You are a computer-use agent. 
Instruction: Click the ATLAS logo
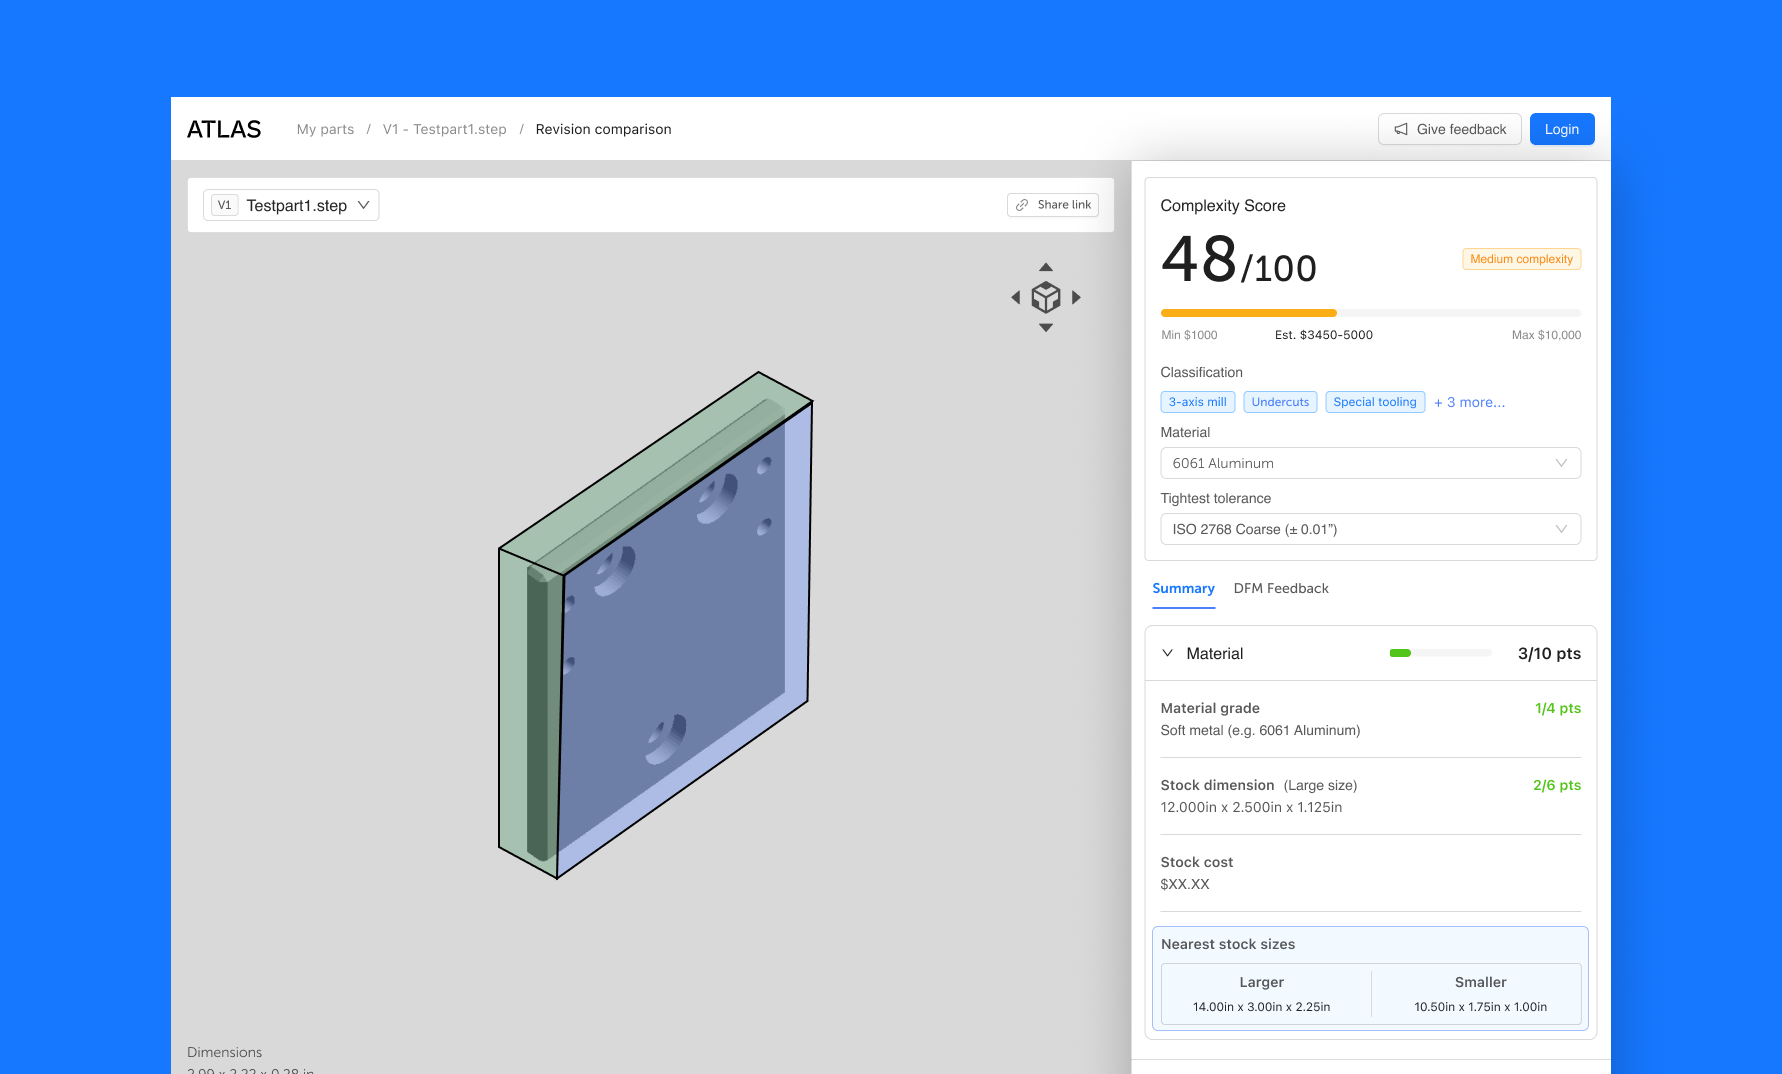224,129
